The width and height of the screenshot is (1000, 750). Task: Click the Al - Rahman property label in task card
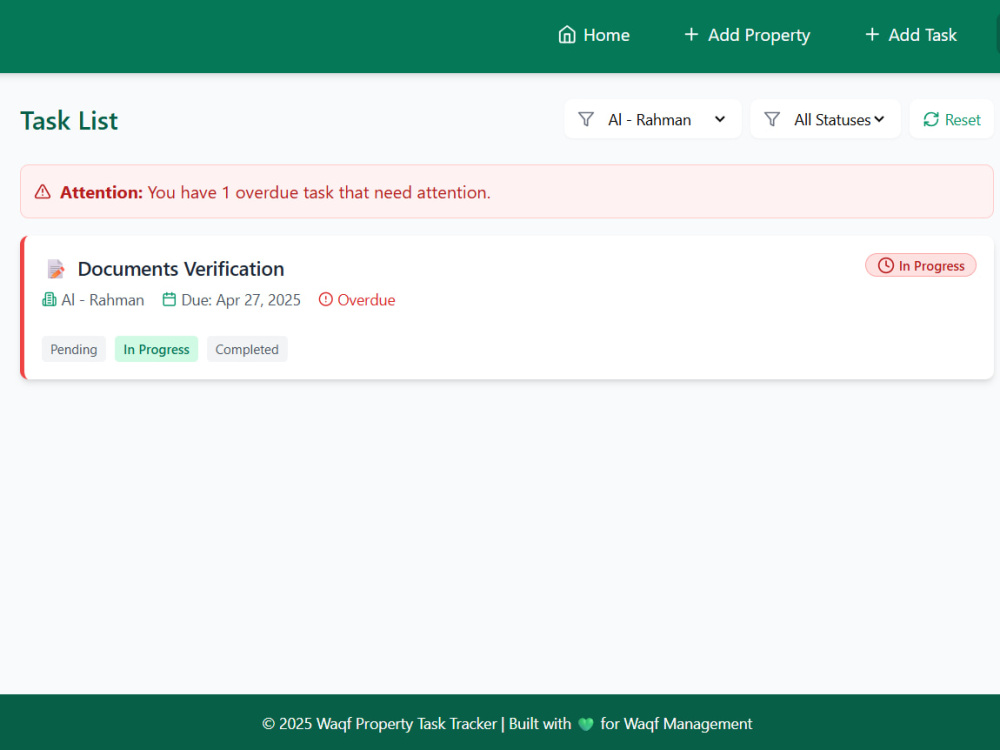[x=103, y=300]
